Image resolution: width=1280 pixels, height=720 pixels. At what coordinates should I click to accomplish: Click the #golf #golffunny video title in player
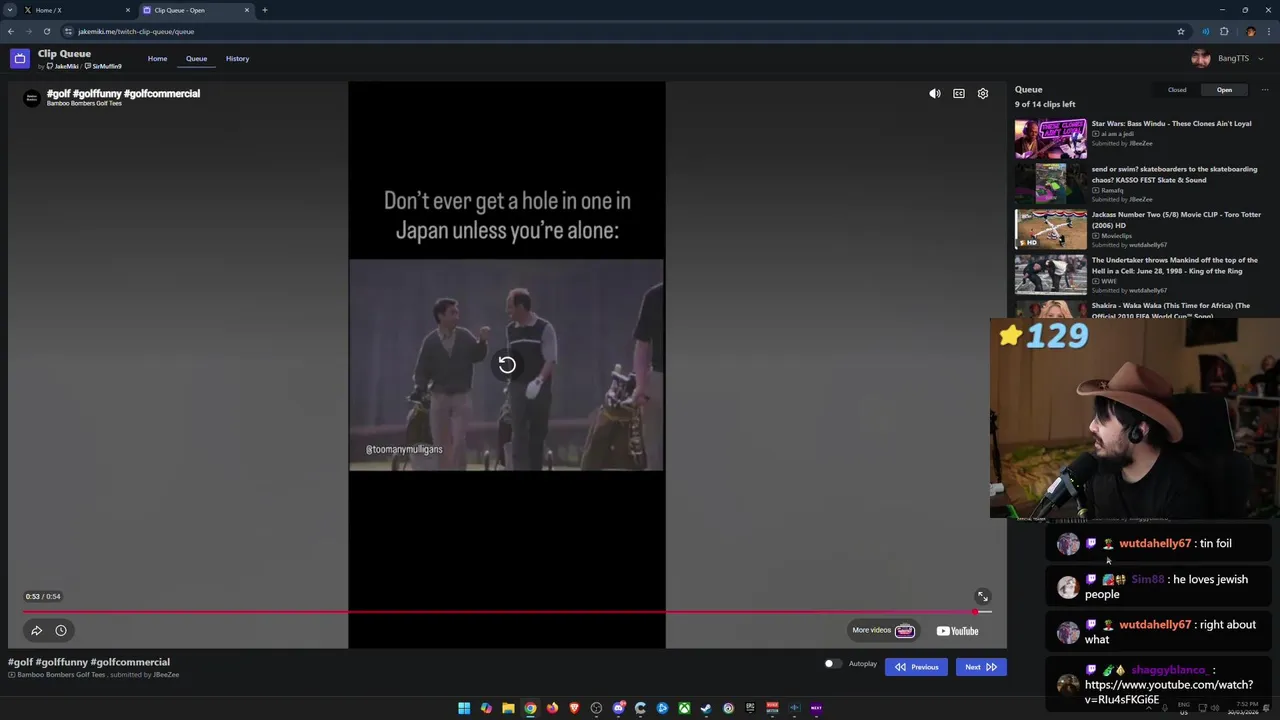tap(123, 93)
